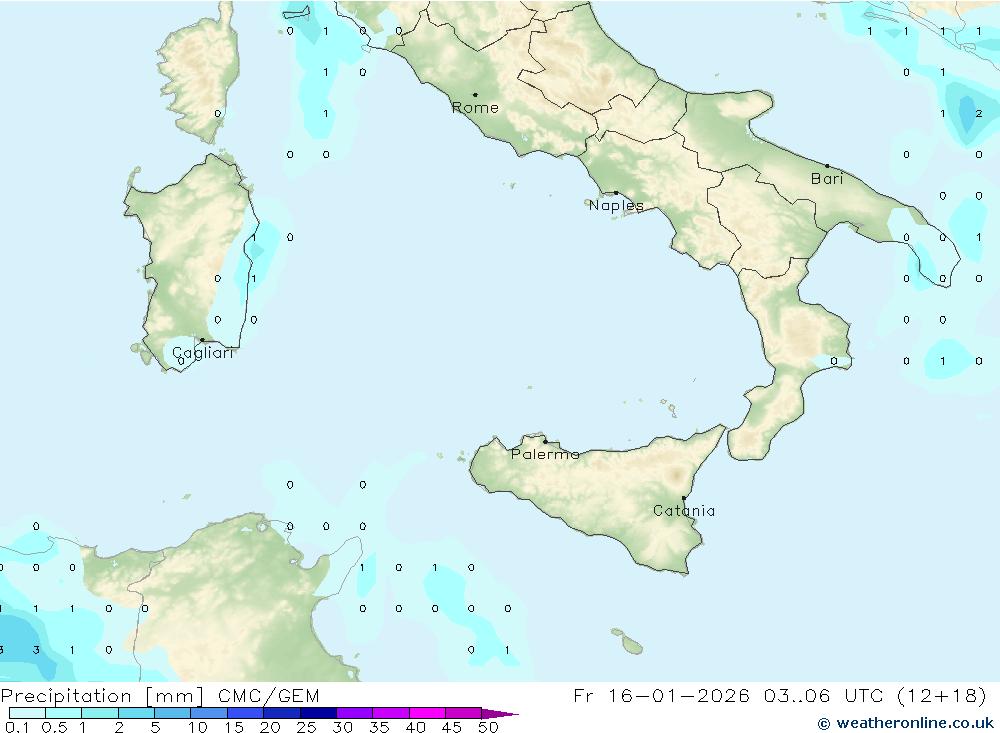The width and height of the screenshot is (1000, 733).
Task: Click the legend label 15
Action: click(234, 727)
